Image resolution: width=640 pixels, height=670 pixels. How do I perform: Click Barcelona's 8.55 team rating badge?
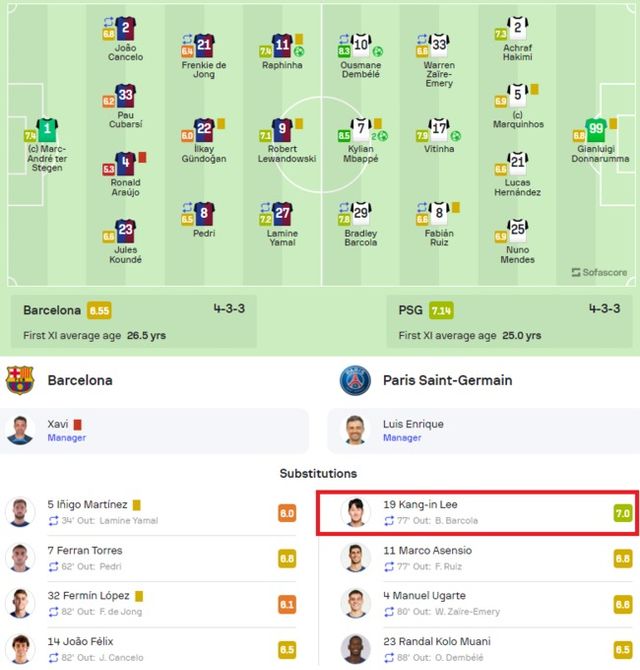click(x=99, y=310)
